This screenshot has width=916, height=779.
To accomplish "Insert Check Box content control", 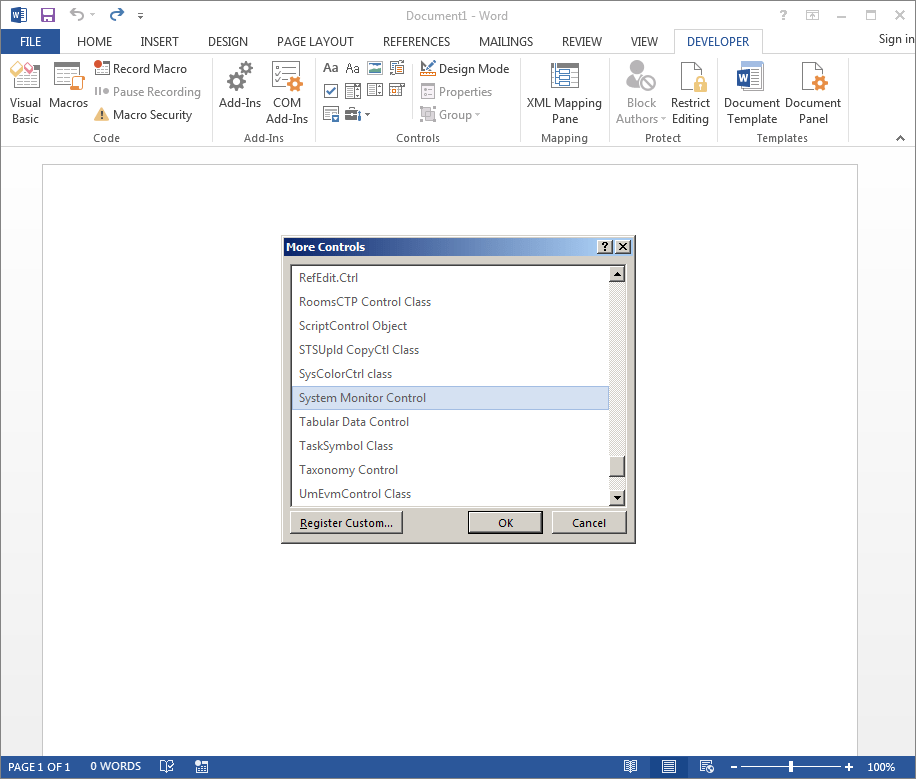I will tap(331, 91).
